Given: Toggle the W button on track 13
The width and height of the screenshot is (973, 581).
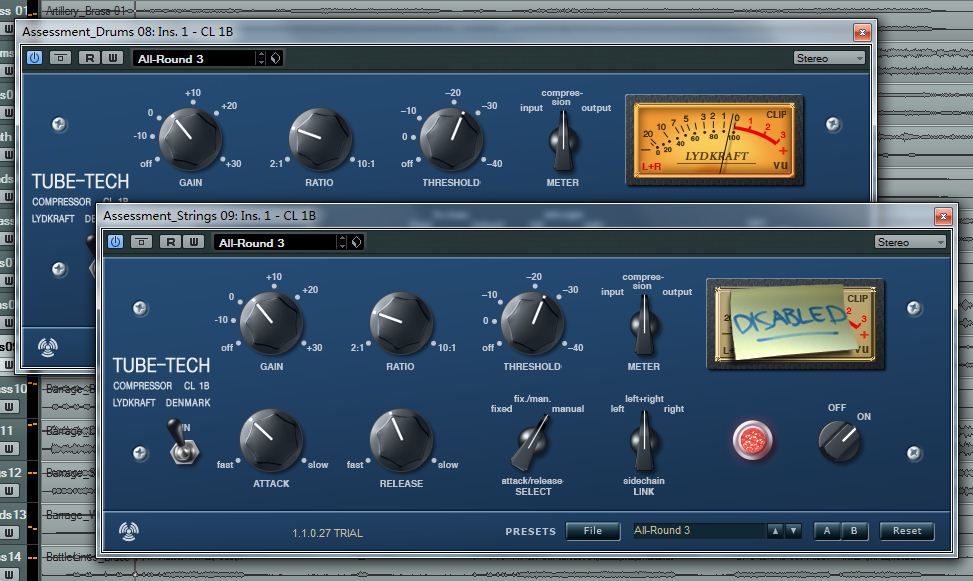Looking at the screenshot, I should (9, 533).
